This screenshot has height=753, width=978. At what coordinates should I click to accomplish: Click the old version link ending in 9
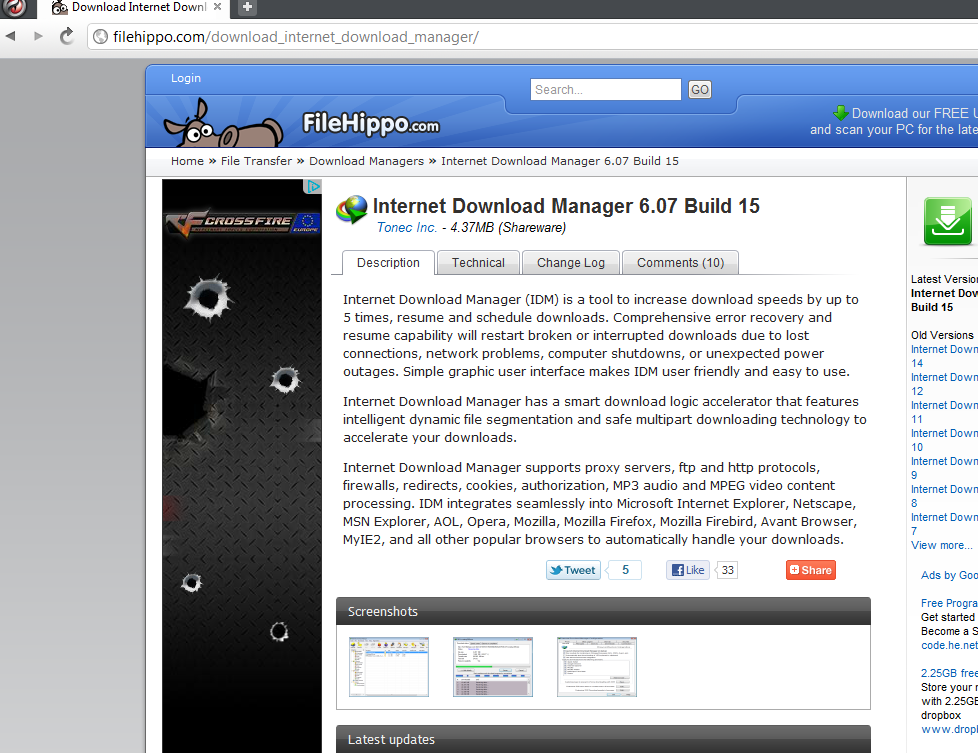click(944, 468)
